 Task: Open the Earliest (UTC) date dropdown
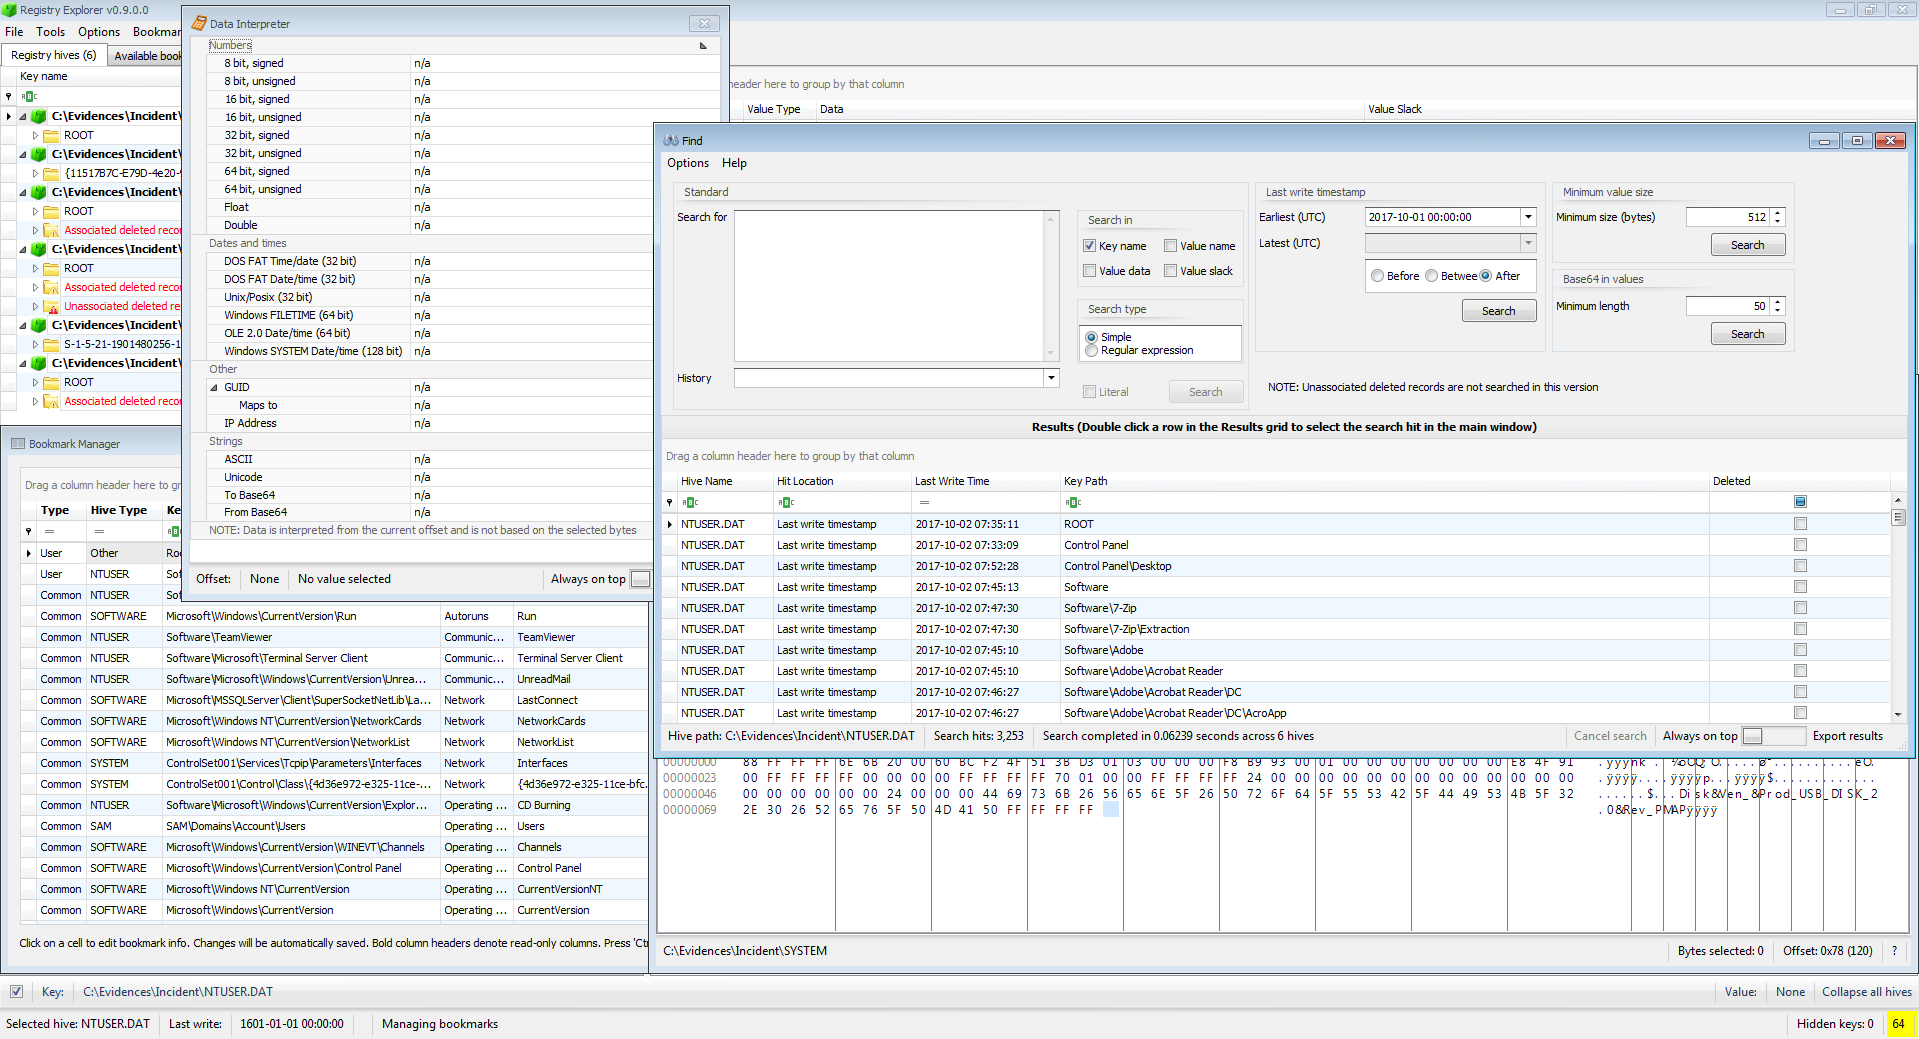(x=1528, y=217)
